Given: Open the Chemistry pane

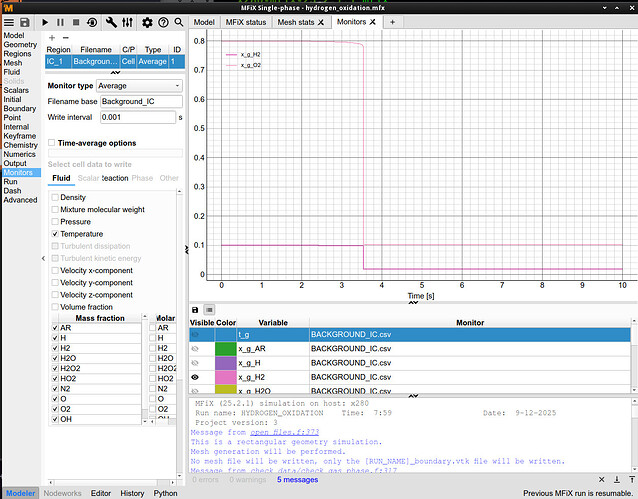Looking at the screenshot, I should click(x=20, y=145).
